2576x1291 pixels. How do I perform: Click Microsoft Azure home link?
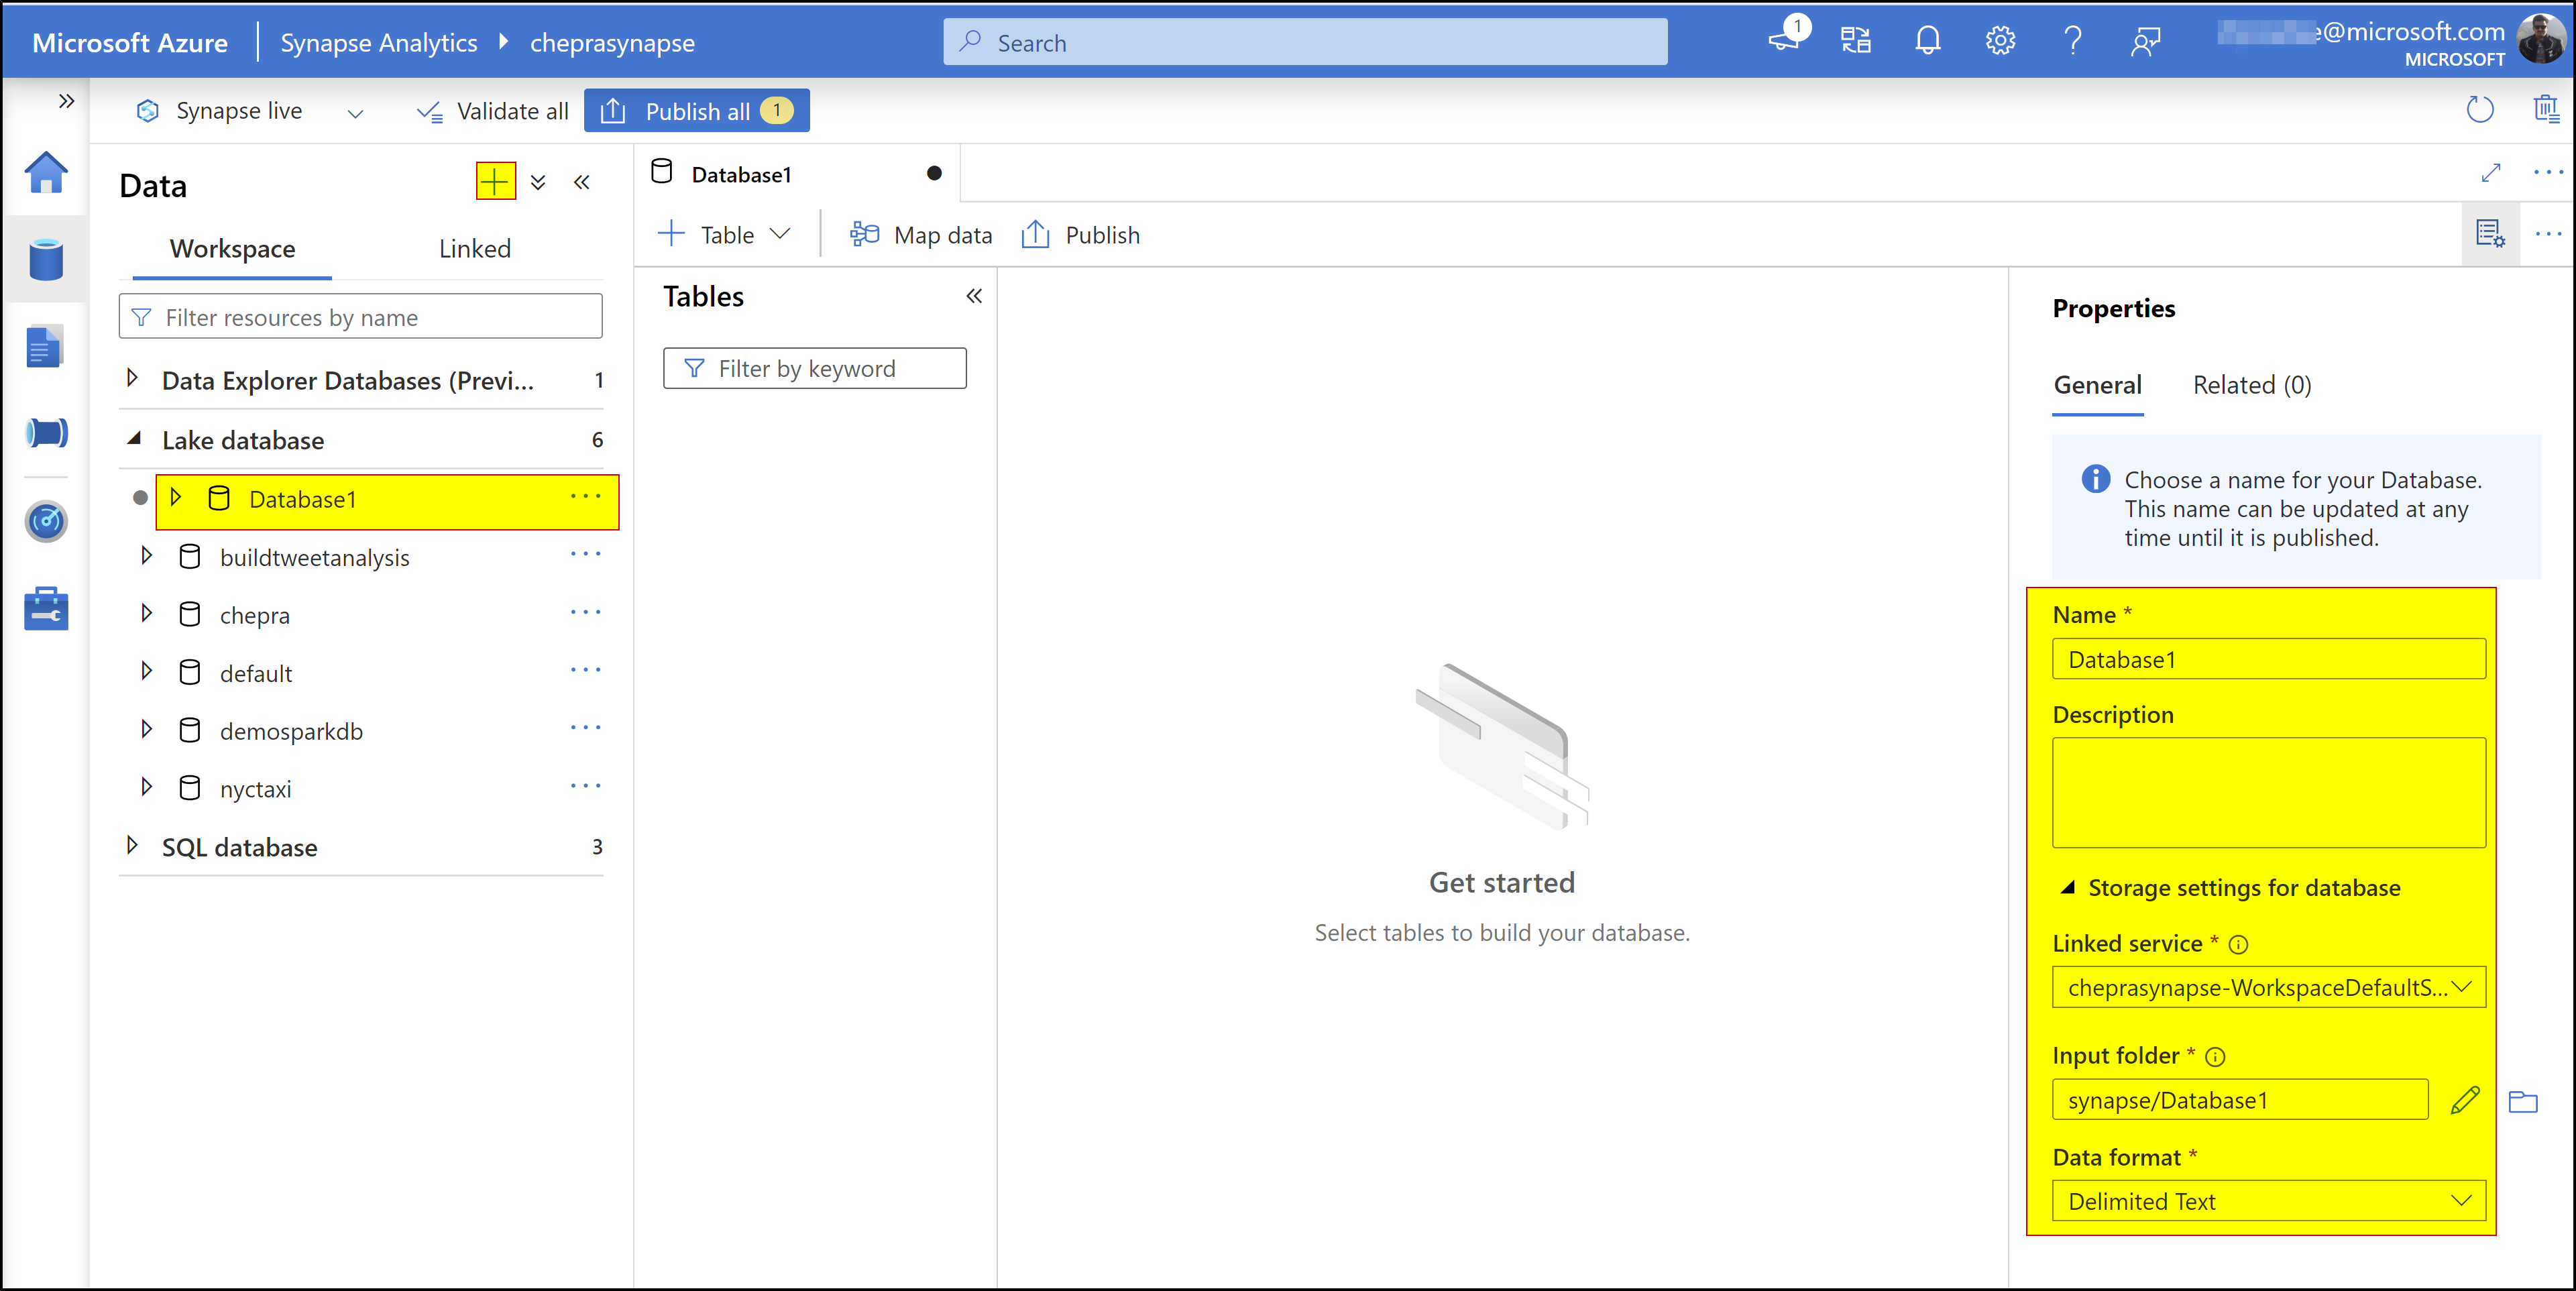(x=130, y=42)
